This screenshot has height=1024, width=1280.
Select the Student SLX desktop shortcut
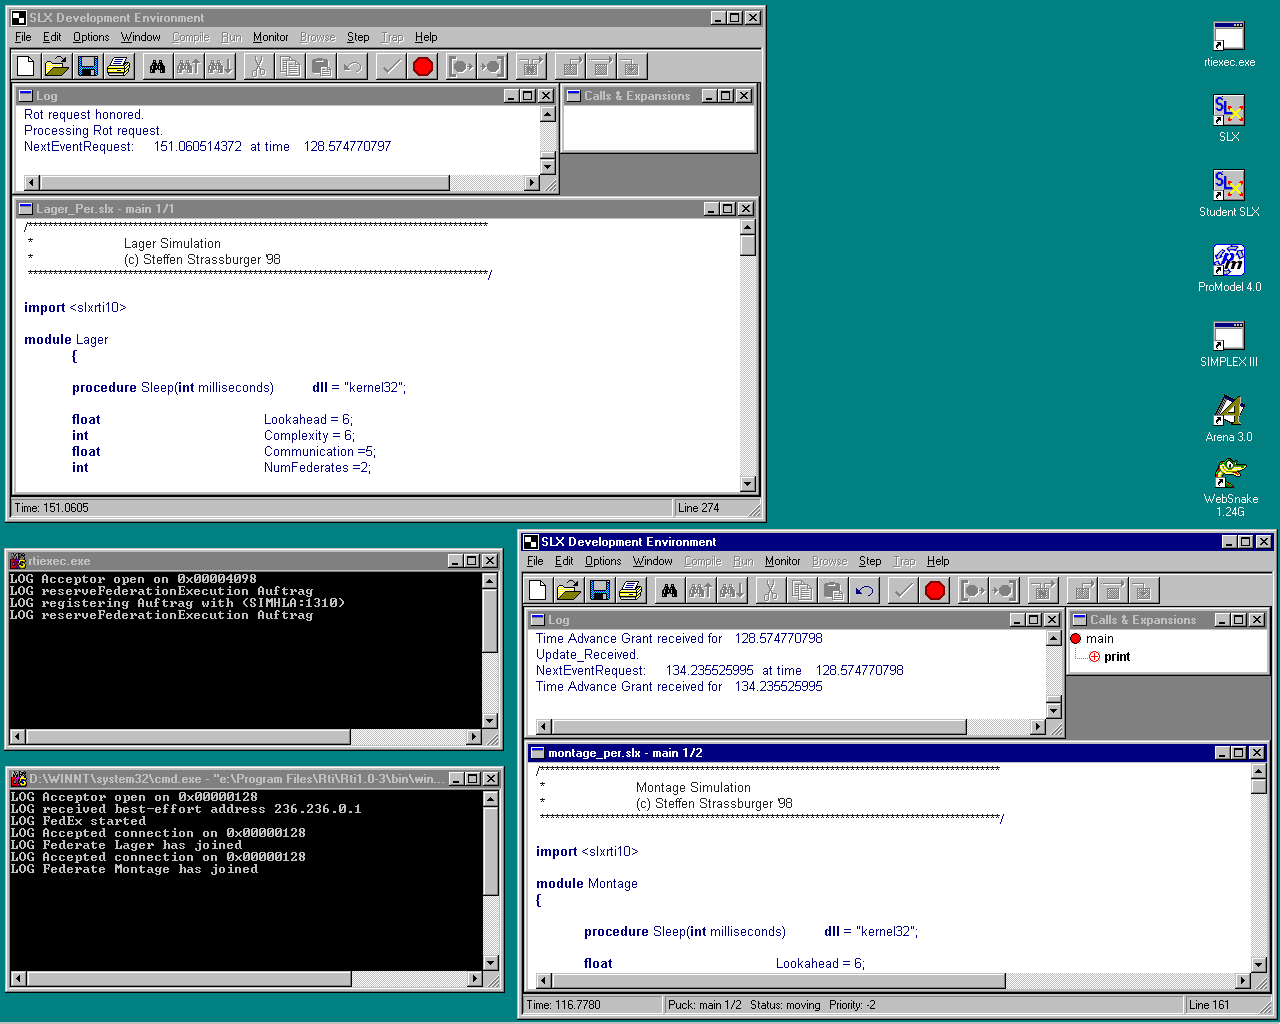[x=1229, y=186]
